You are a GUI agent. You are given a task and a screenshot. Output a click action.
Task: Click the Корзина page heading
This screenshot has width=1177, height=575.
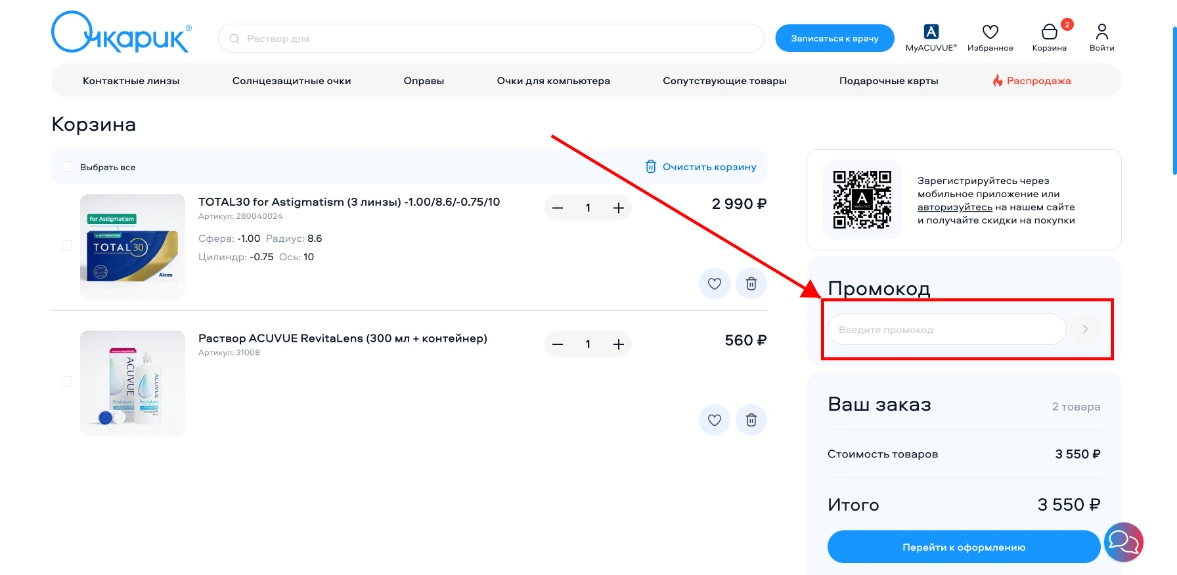[94, 125]
